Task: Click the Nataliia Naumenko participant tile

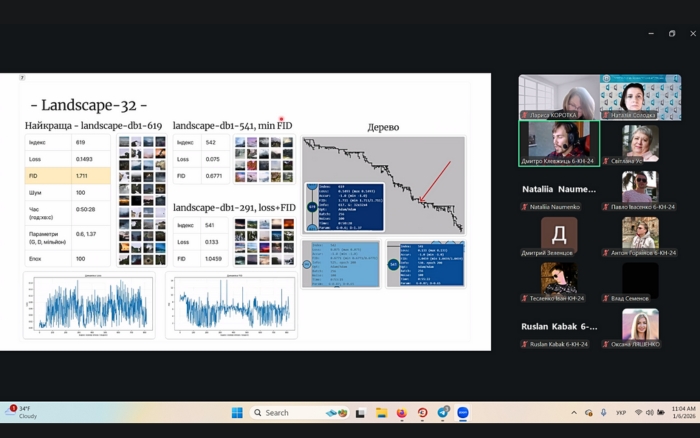Action: click(x=559, y=188)
